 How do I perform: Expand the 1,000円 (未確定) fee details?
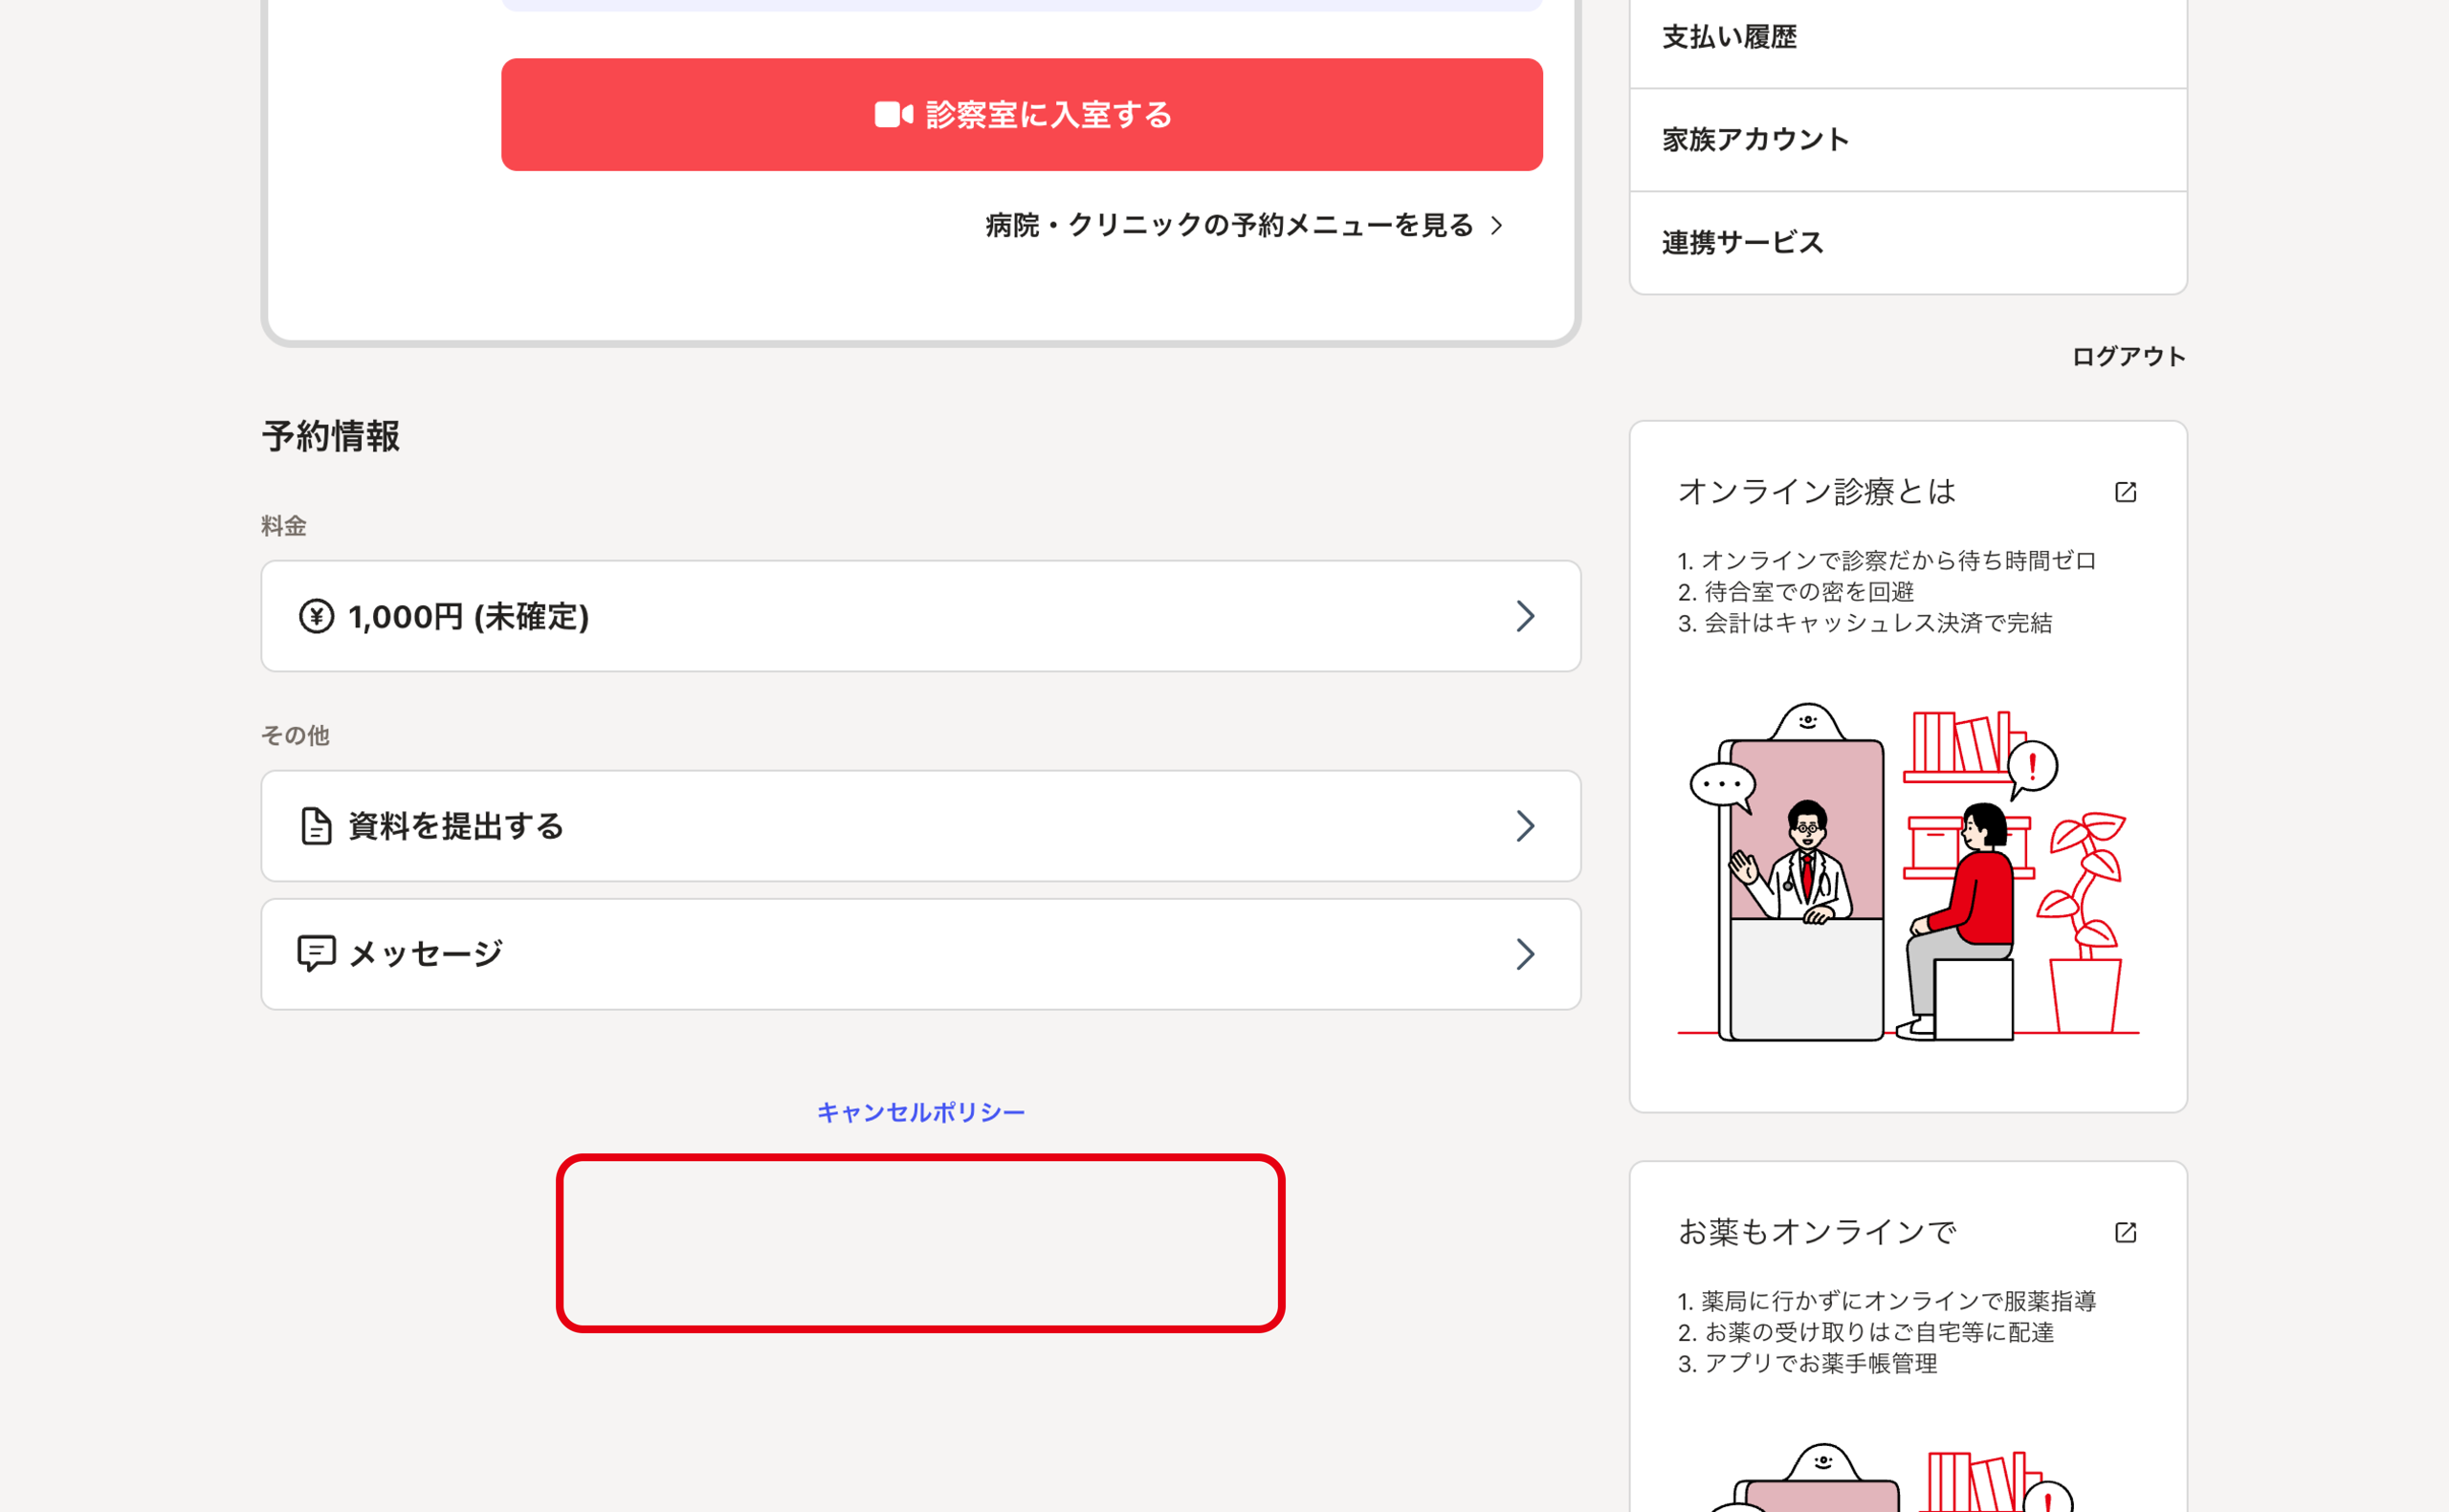(1525, 616)
